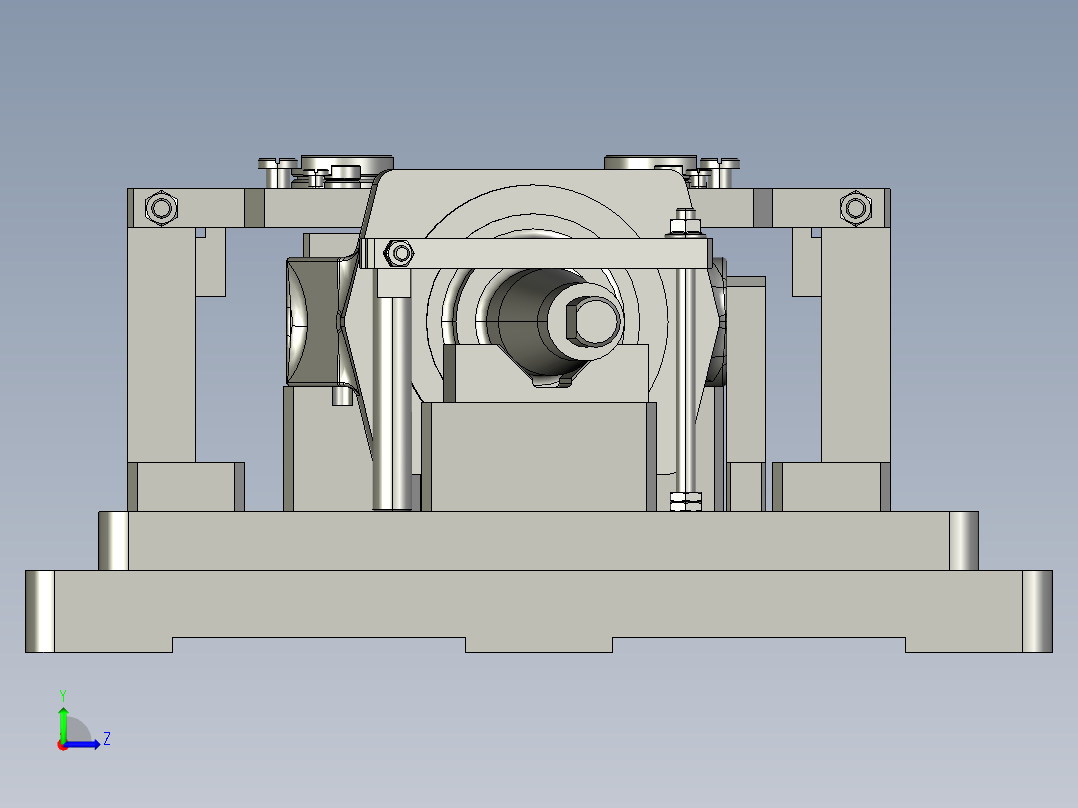Select the domed housing at the model center
This screenshot has width=1078, height=808.
pyautogui.click(x=530, y=210)
